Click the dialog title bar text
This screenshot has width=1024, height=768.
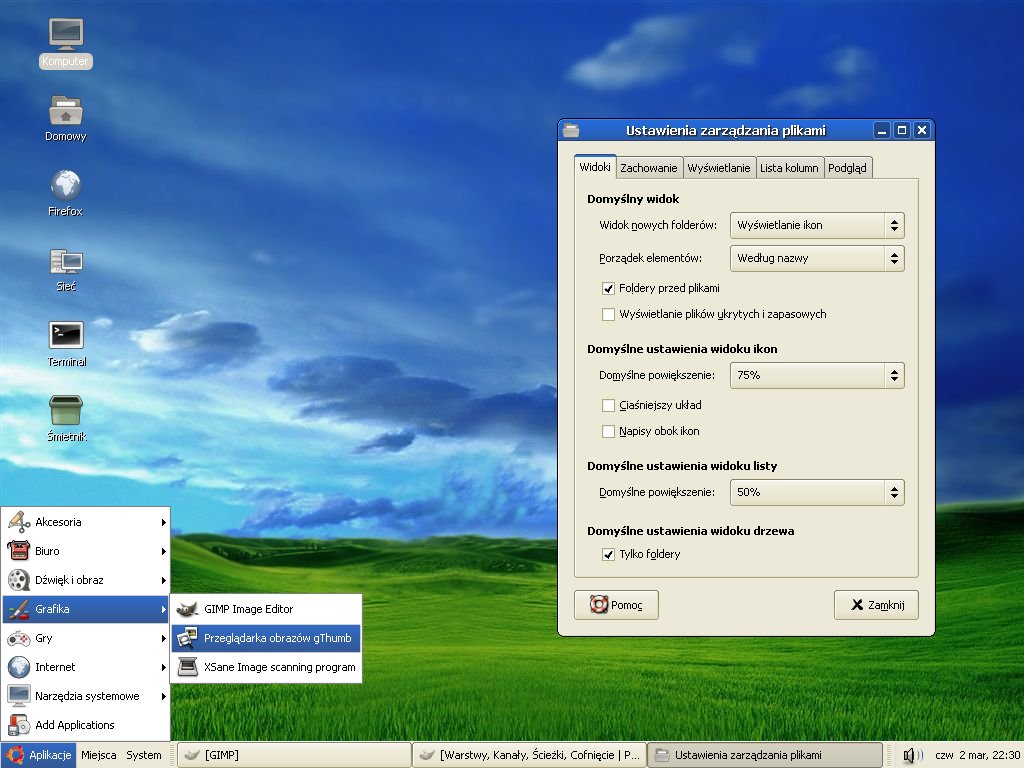tap(726, 131)
